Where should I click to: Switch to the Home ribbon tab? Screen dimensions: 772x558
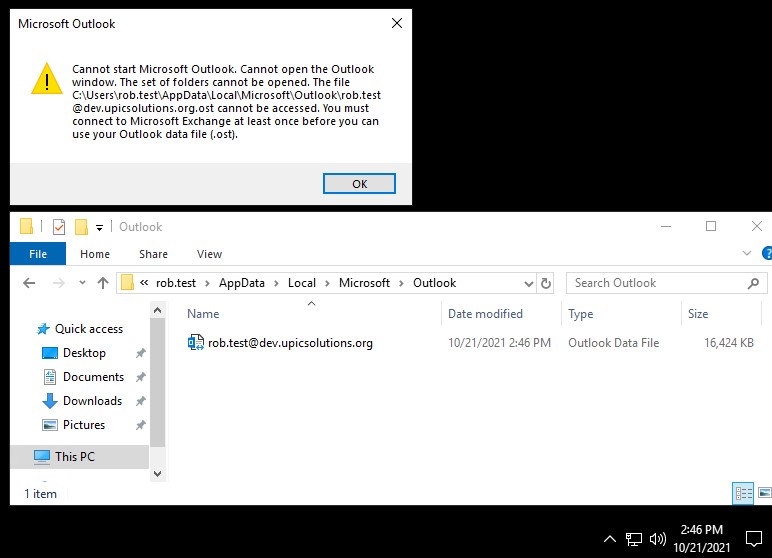coord(95,254)
